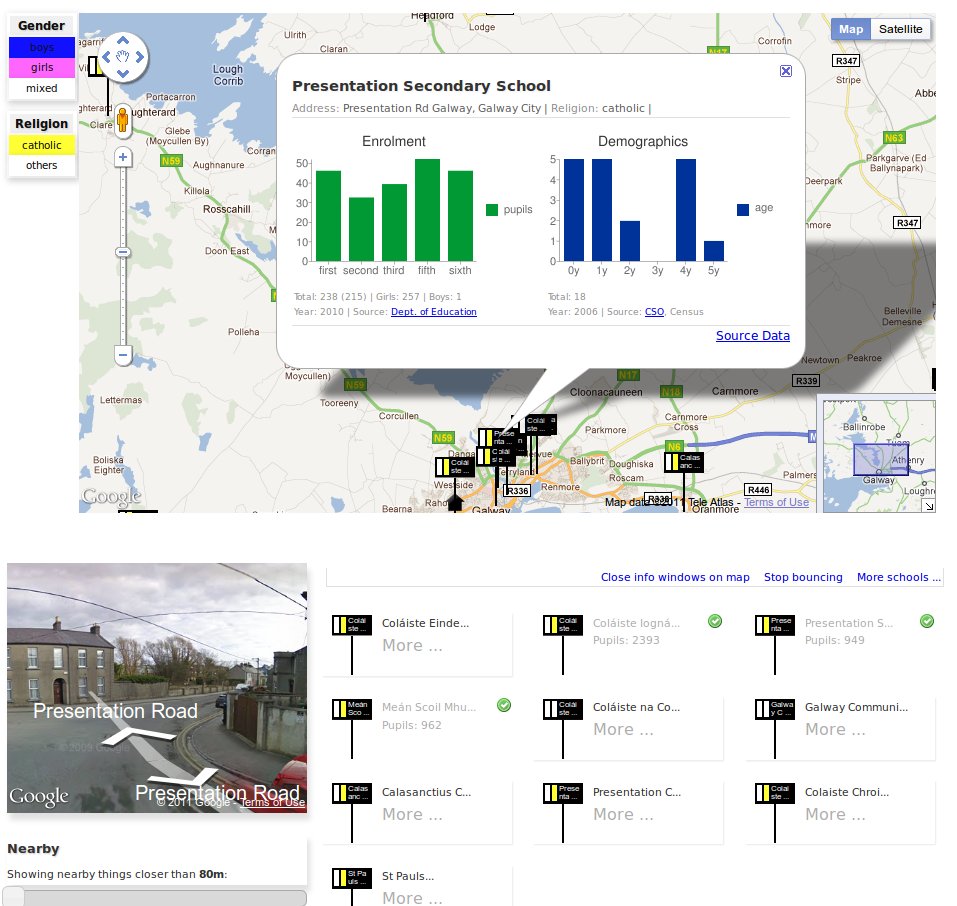Click the Street View pegman icon
Screen dimensions: 957x906
click(123, 120)
